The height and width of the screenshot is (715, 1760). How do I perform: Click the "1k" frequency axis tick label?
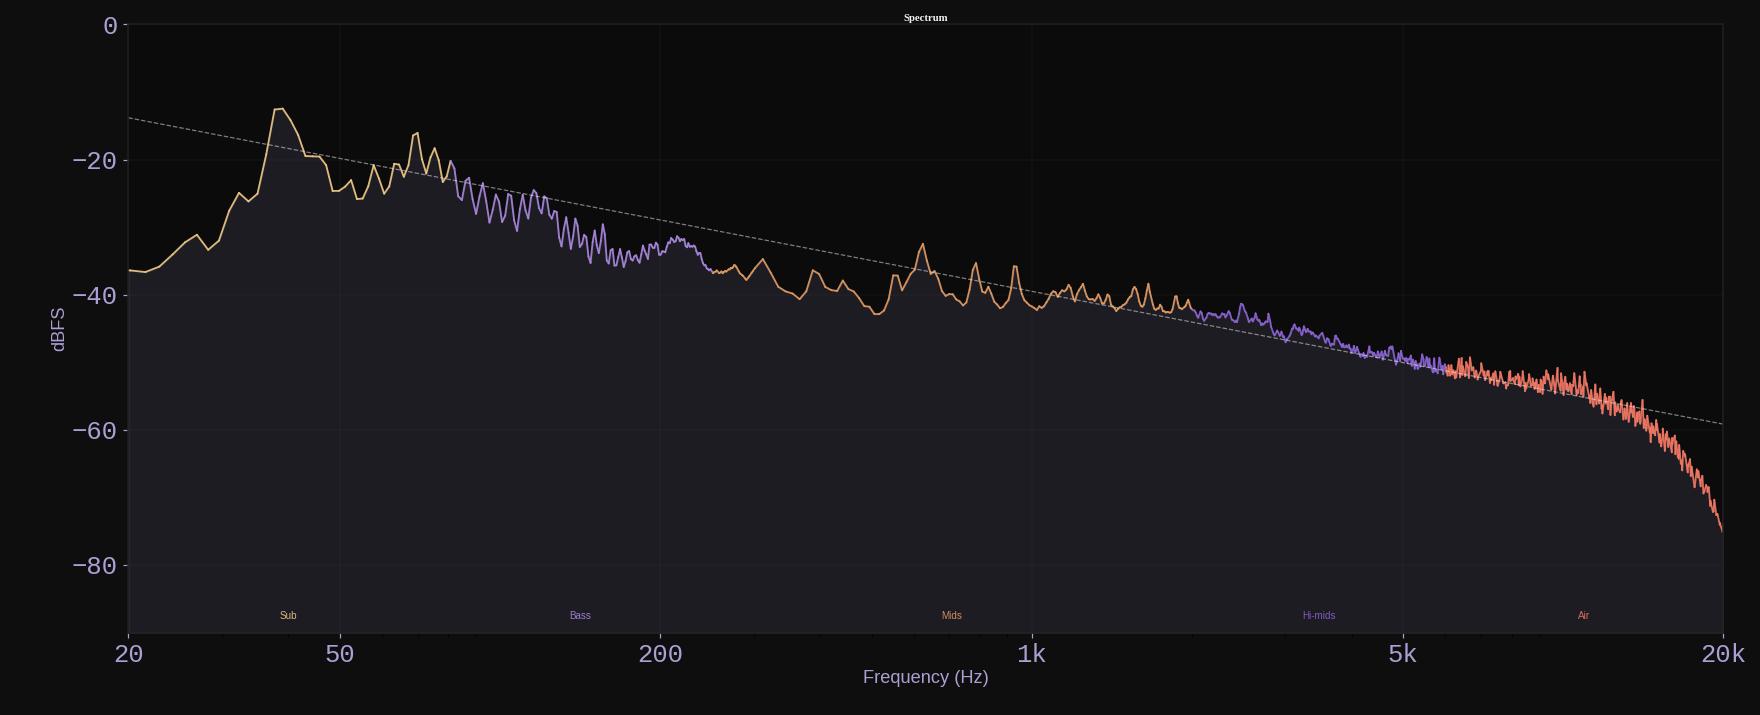[x=1032, y=654]
